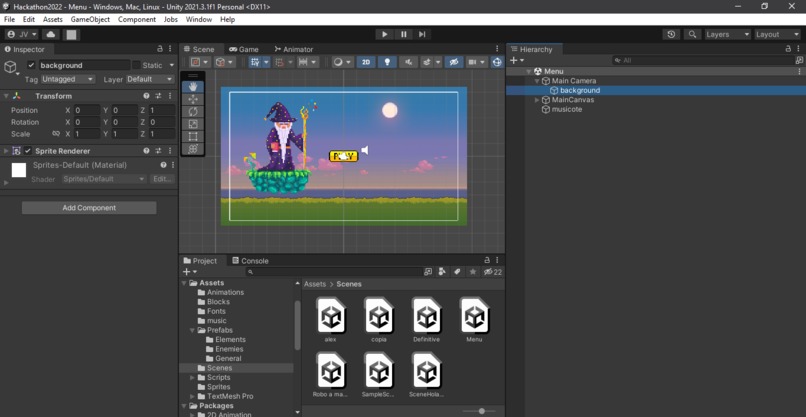Lock the Hierarchy panel
The height and width of the screenshot is (417, 806).
[x=789, y=49]
